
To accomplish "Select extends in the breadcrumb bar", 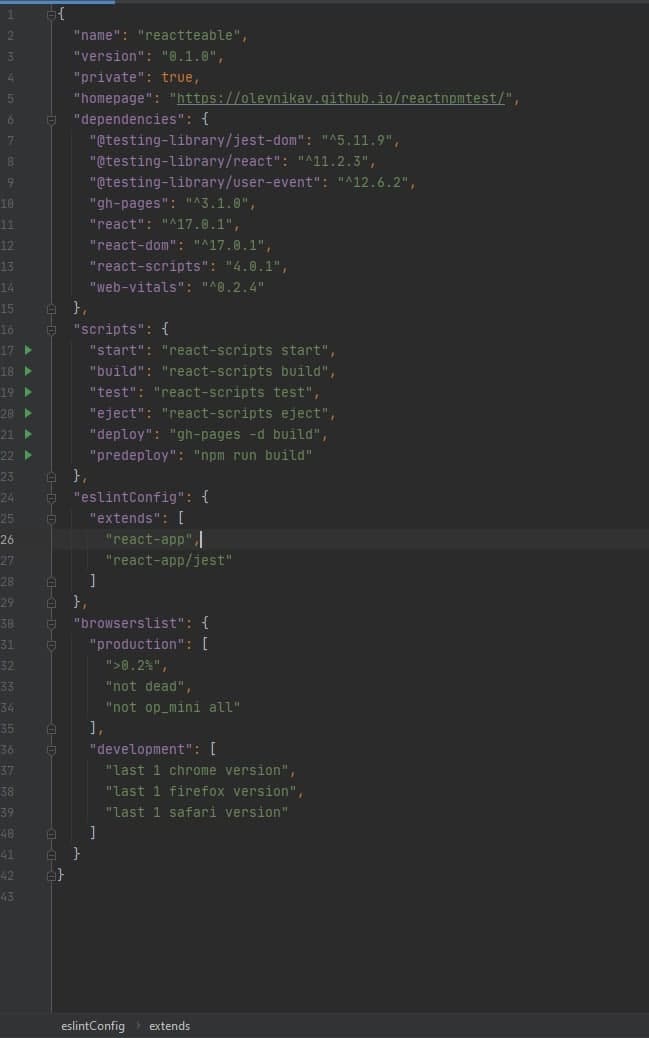I will click(170, 1026).
